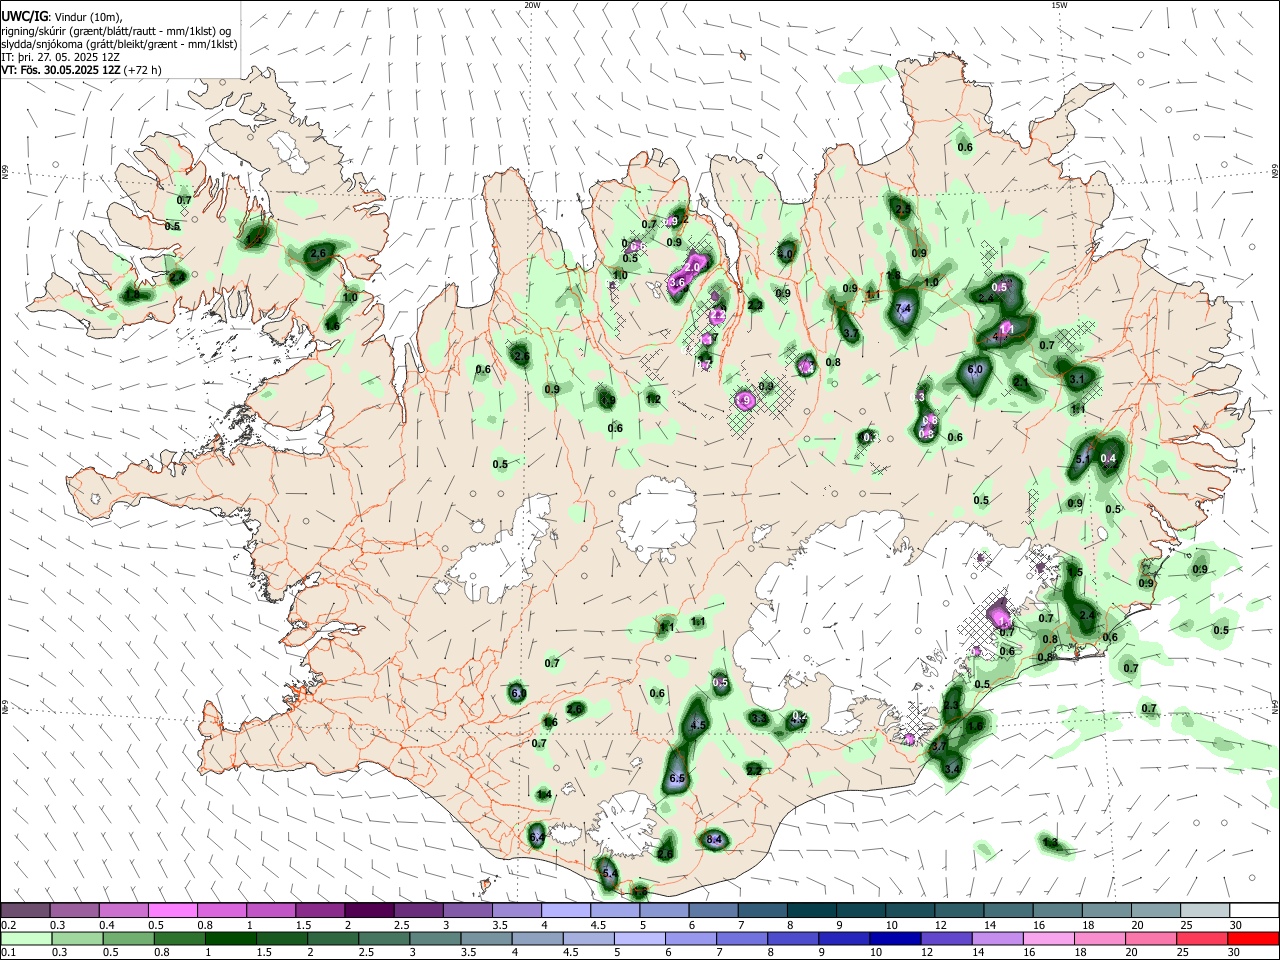Click the 6.4 precipitation value on the map
Screen dimensions: 1280x960
(537, 837)
